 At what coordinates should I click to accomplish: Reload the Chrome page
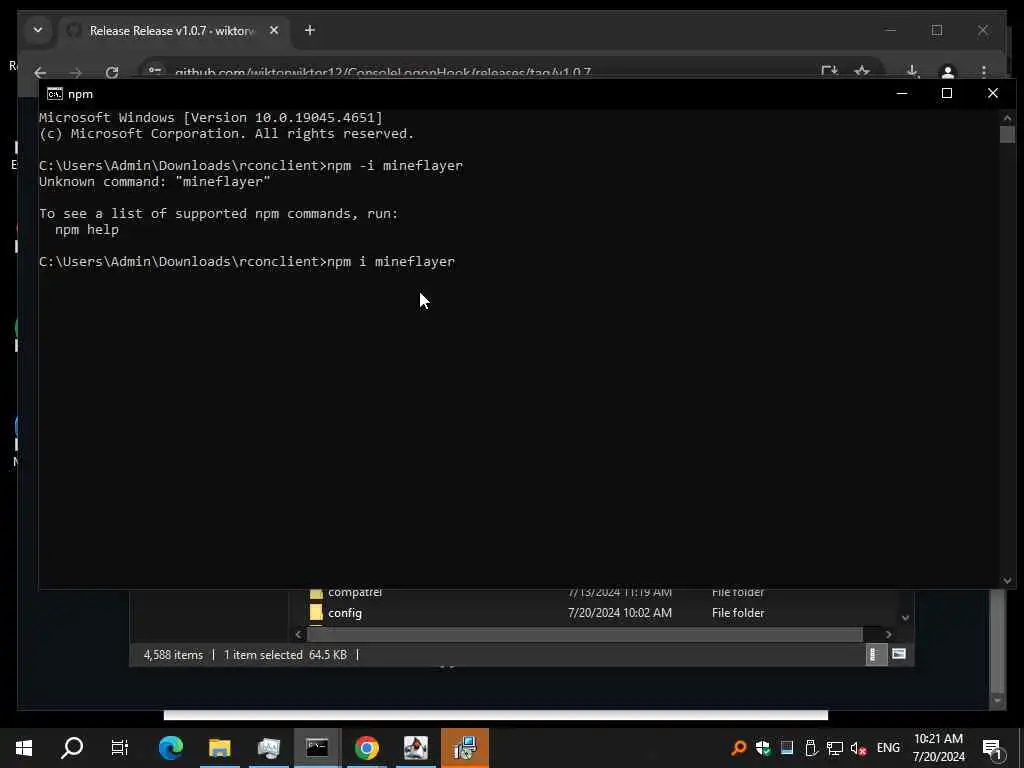pos(112,72)
